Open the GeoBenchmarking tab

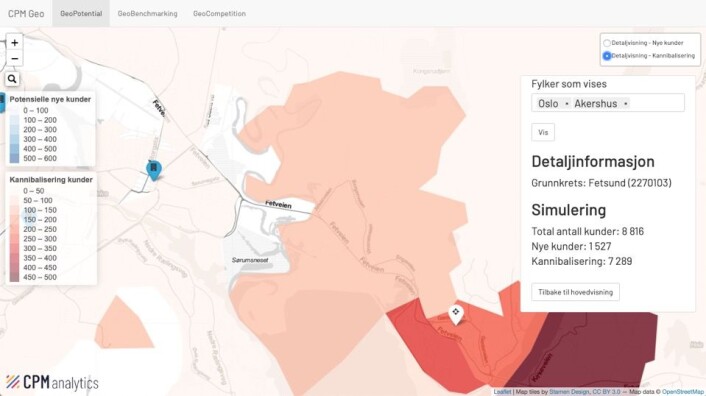point(147,14)
